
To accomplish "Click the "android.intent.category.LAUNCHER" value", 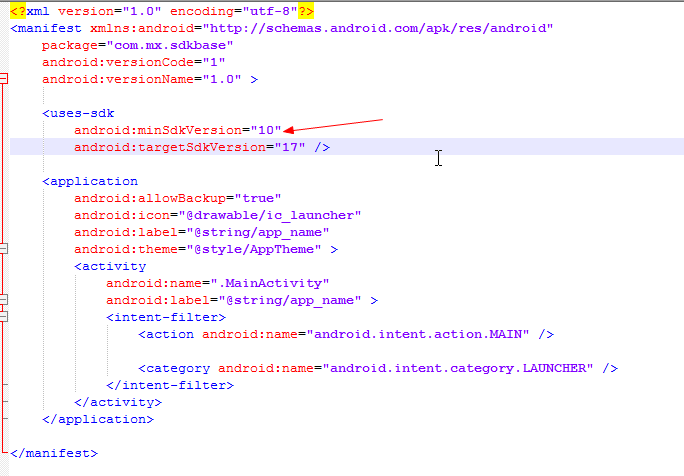I will tap(458, 369).
